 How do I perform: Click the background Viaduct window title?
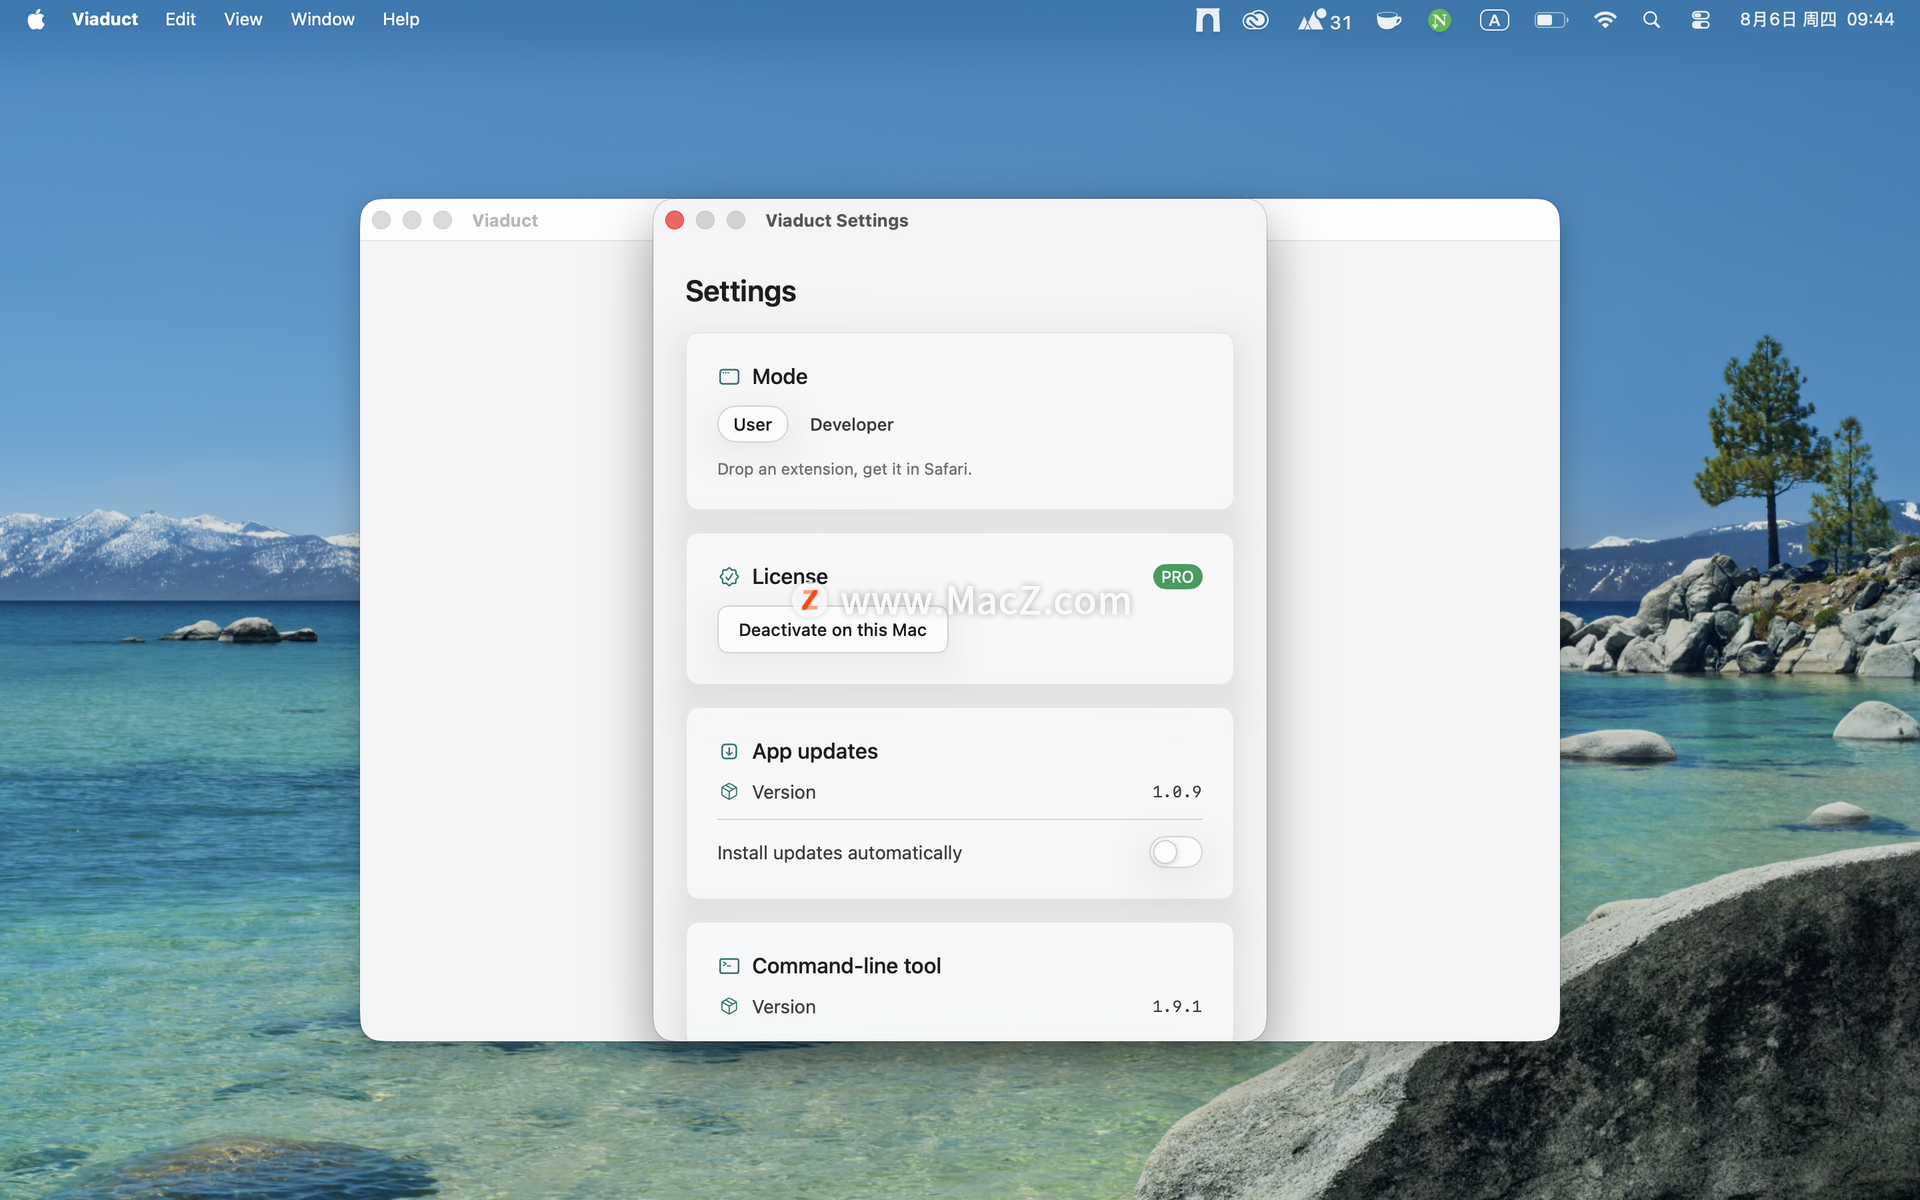[x=505, y=220]
